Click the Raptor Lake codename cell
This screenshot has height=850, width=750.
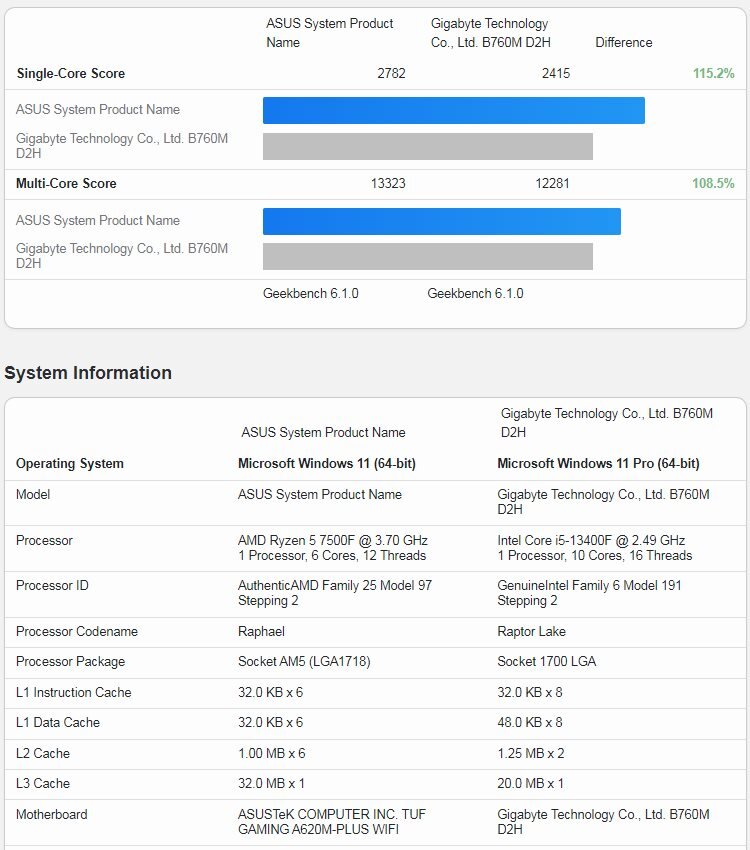coord(531,632)
